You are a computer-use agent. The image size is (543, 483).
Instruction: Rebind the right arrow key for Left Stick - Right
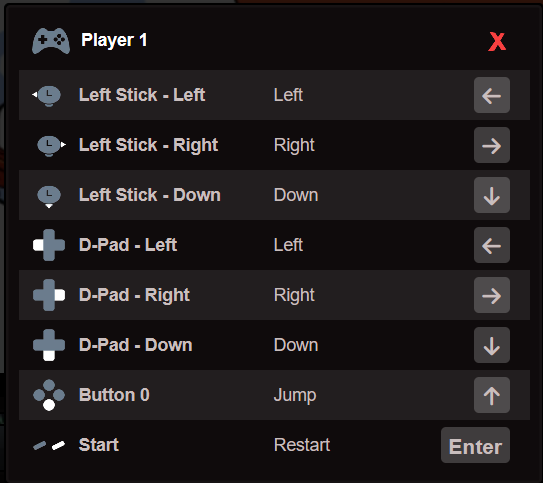(492, 145)
